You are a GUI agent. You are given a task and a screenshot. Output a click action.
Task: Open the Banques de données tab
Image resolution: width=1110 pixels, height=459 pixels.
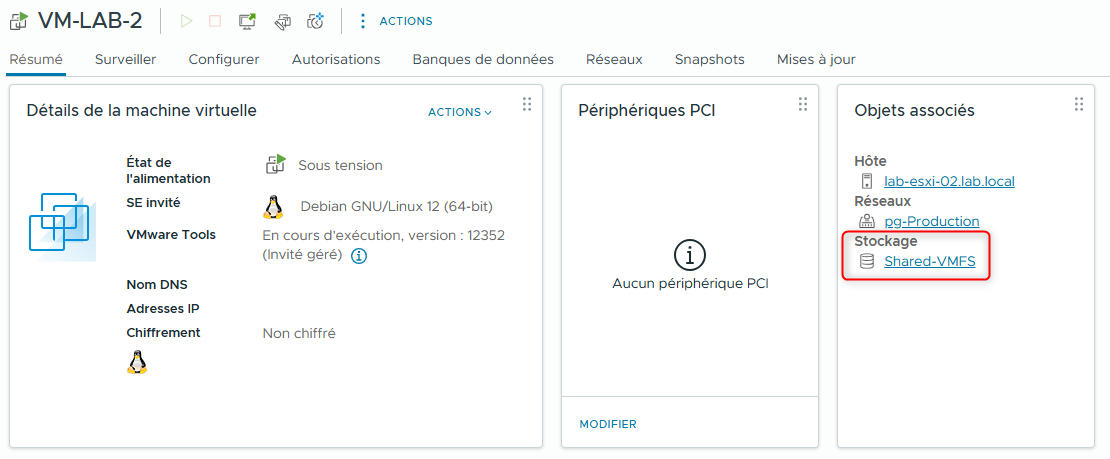[483, 60]
